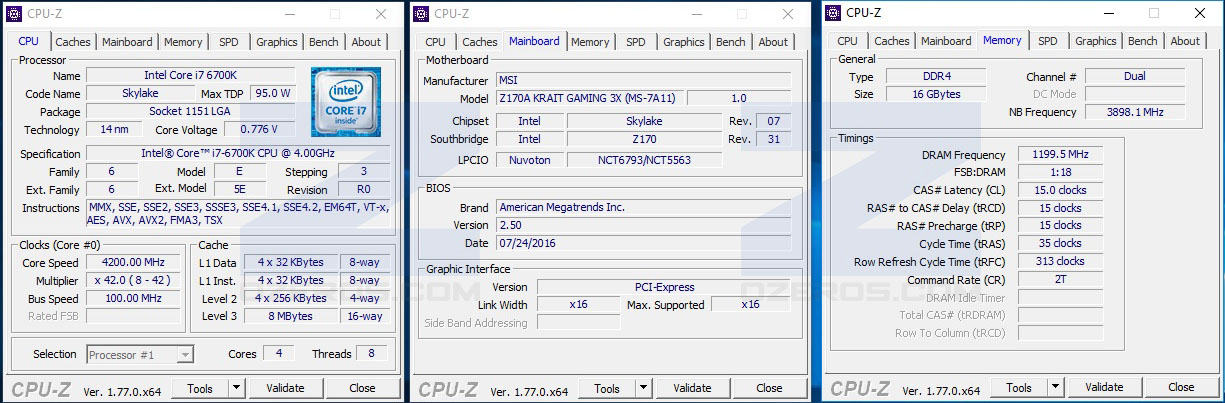The height and width of the screenshot is (403, 1225).
Task: Open Tools dropdown arrow in left window
Action: coord(236,388)
